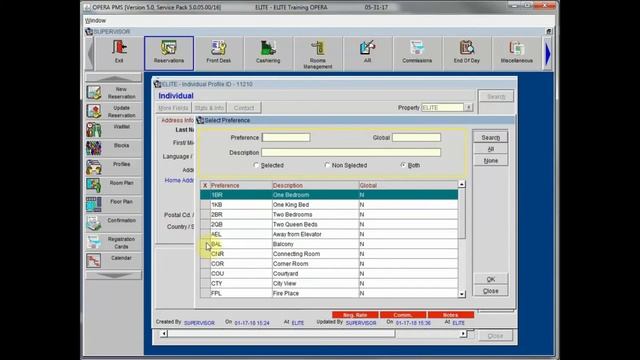Check the selection box for 1BR row

coord(205,195)
